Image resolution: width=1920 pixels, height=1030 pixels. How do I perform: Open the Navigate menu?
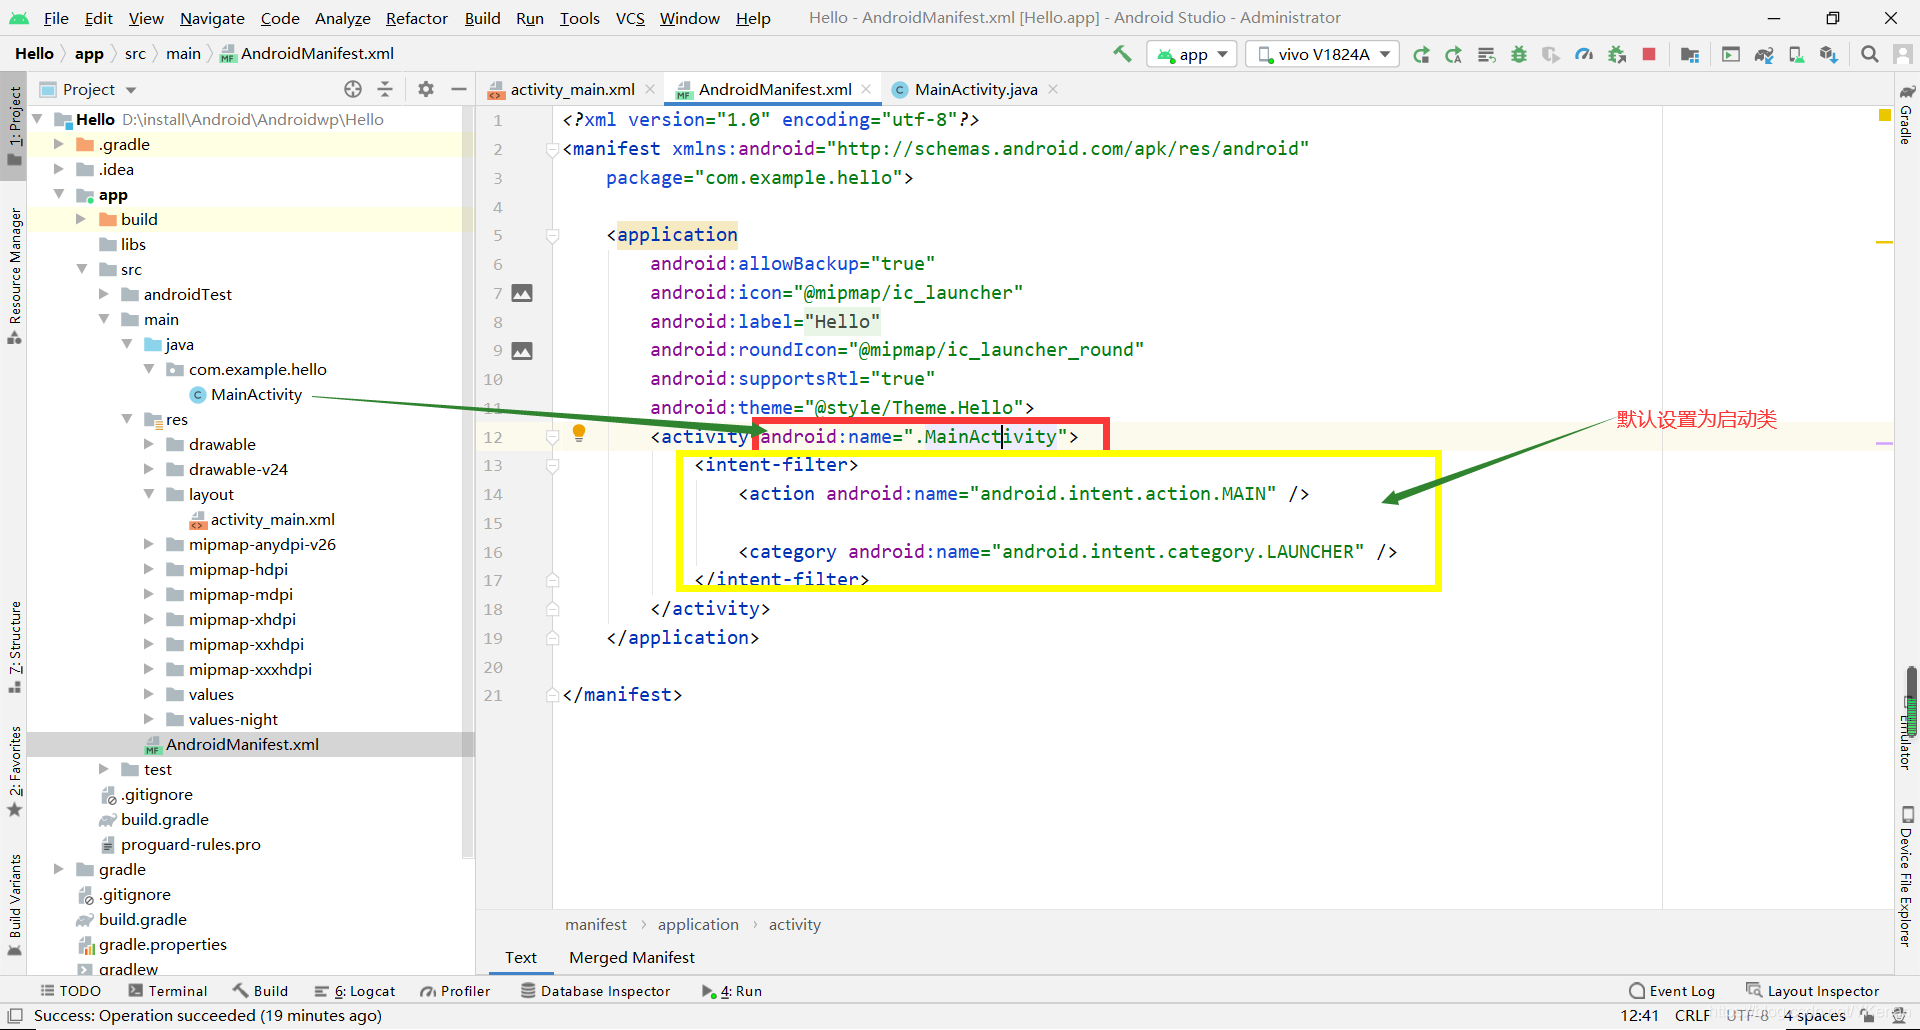212,18
